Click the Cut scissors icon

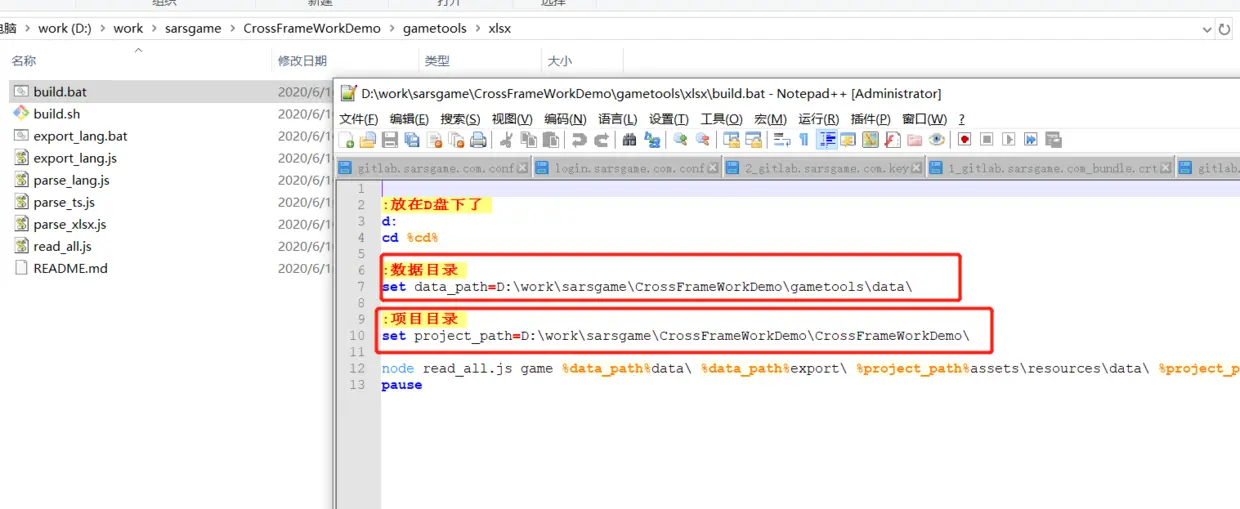(x=507, y=140)
